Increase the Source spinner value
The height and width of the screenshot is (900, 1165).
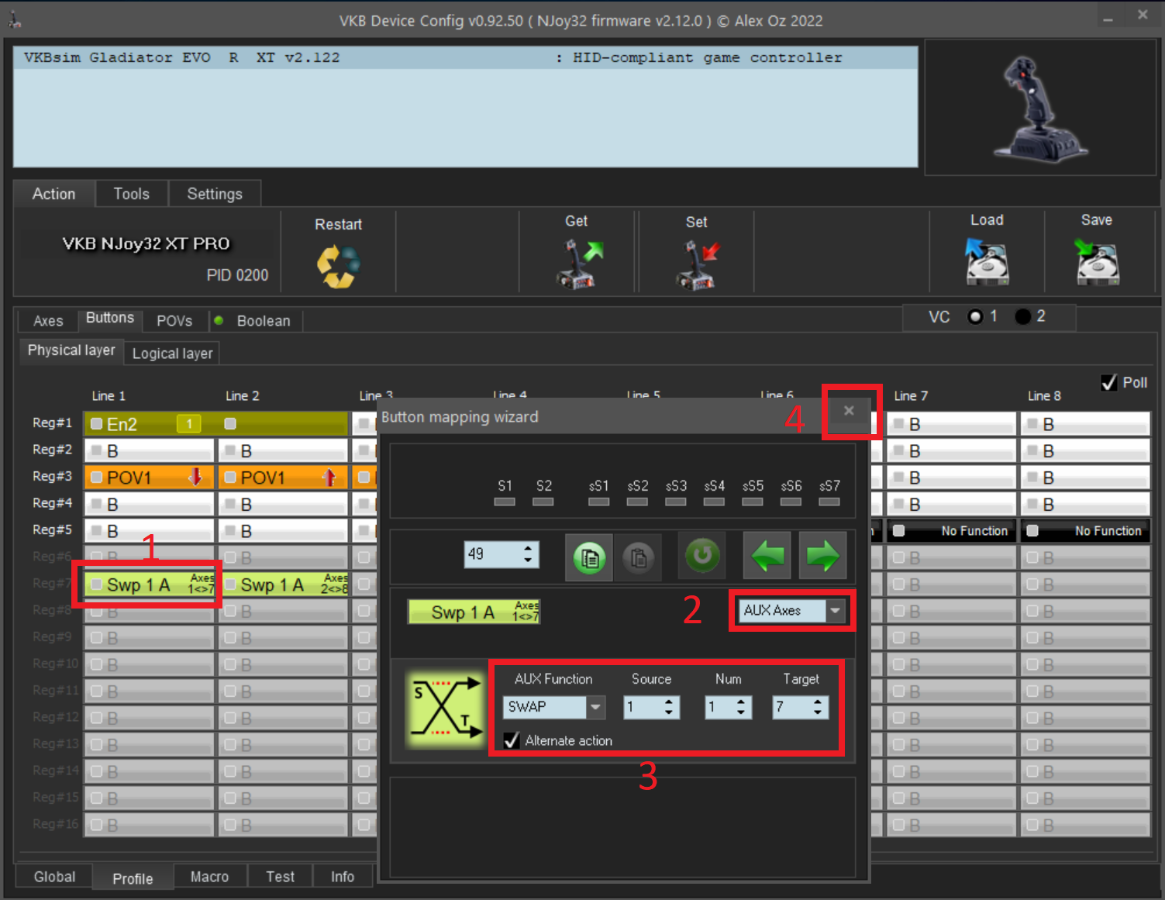(x=669, y=702)
